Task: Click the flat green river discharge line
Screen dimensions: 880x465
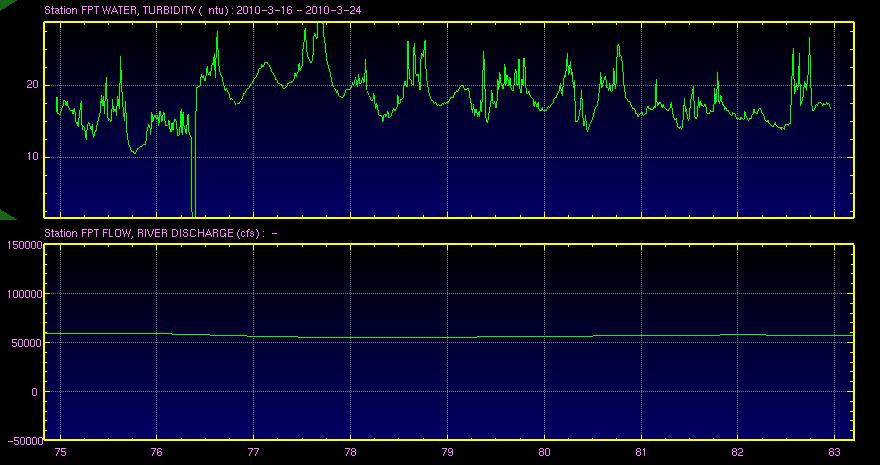Action: click(x=449, y=337)
